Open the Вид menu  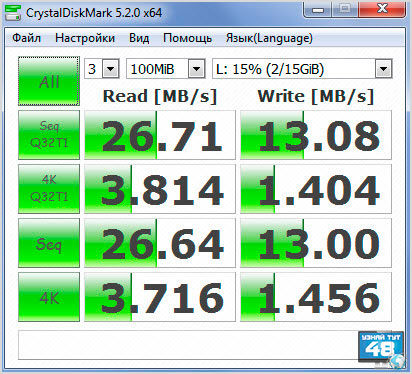139,38
